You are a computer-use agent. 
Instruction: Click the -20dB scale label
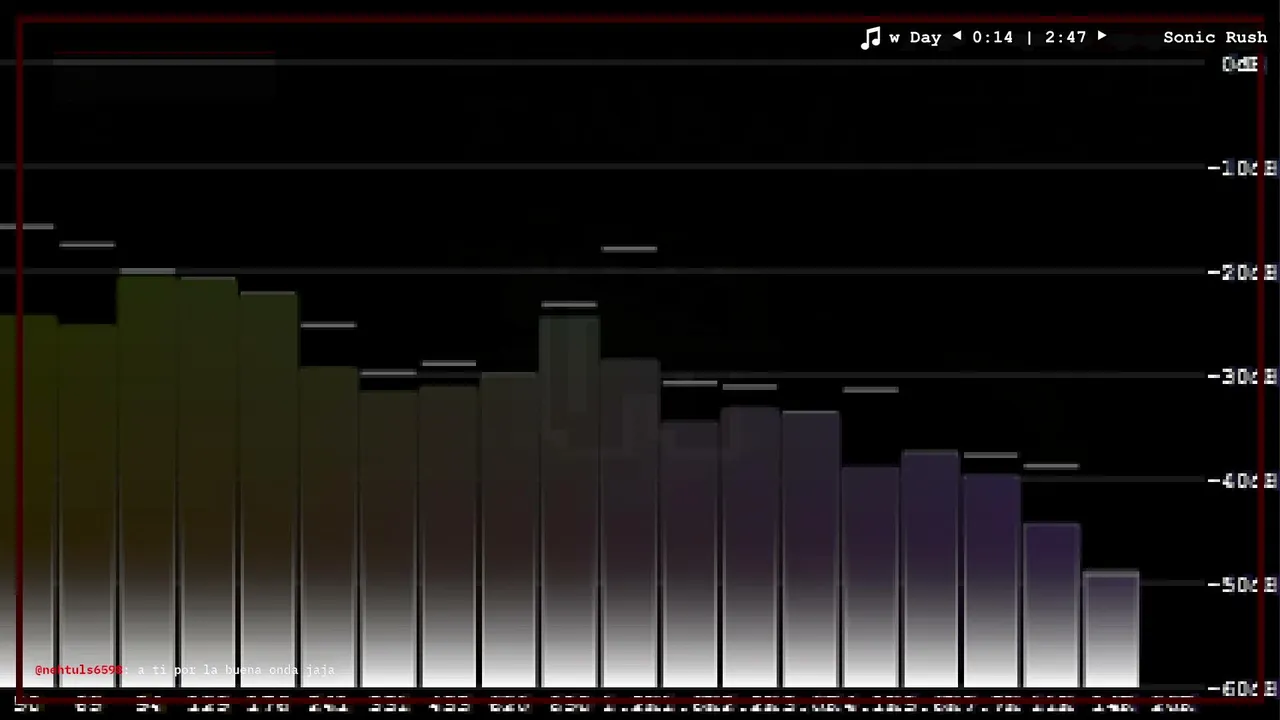[x=1242, y=272]
